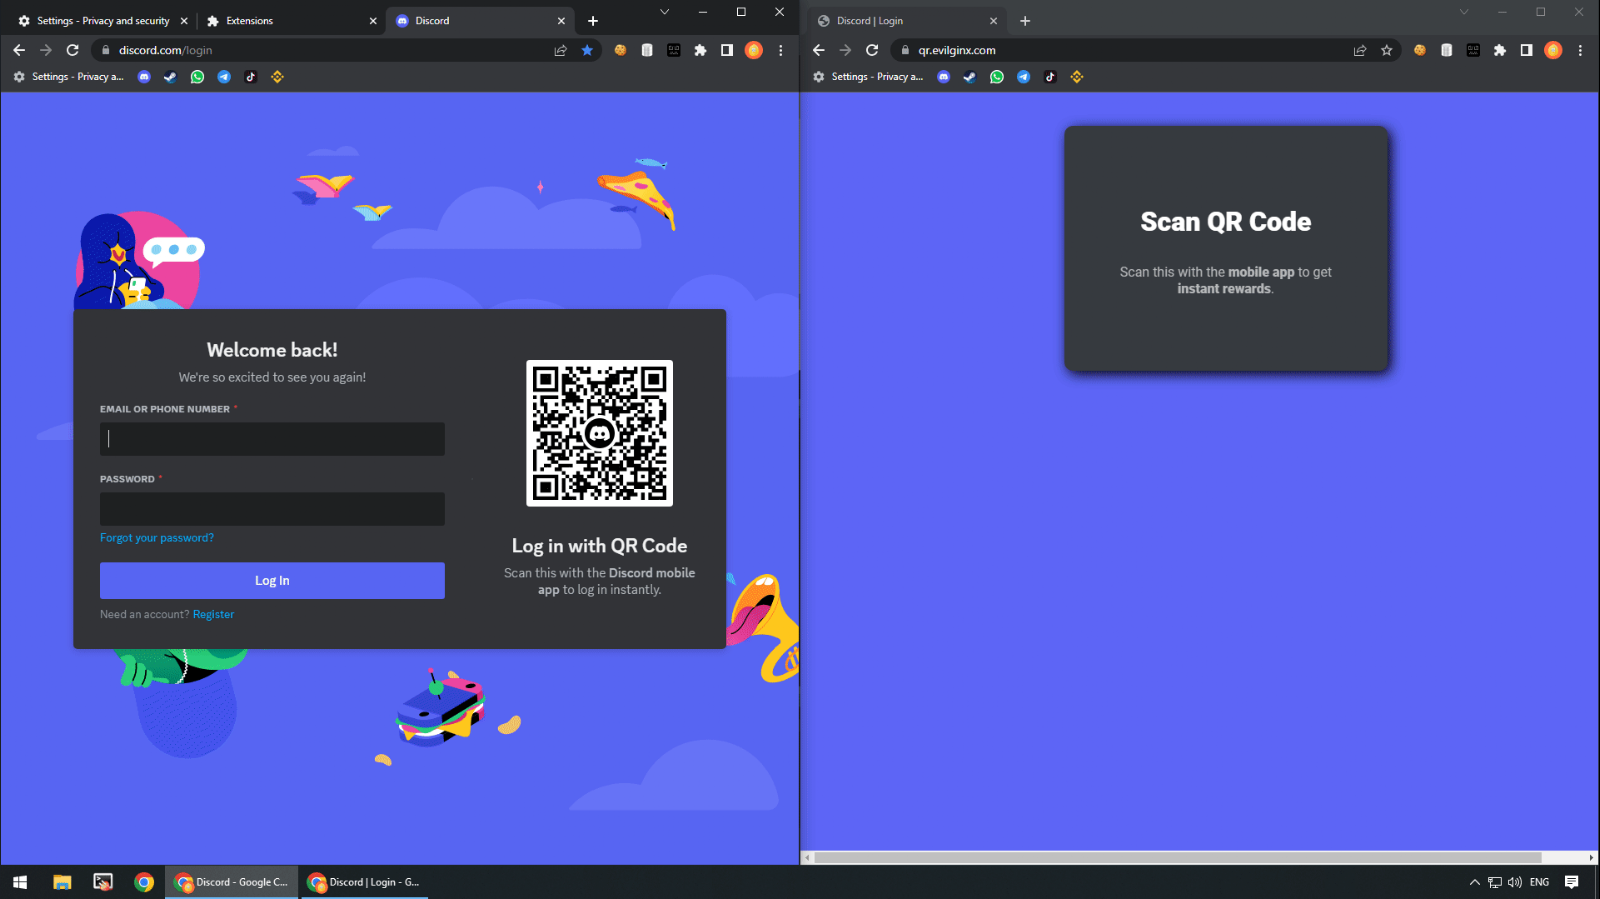Open a new tab in the left window
This screenshot has width=1600, height=899.
[x=593, y=21]
